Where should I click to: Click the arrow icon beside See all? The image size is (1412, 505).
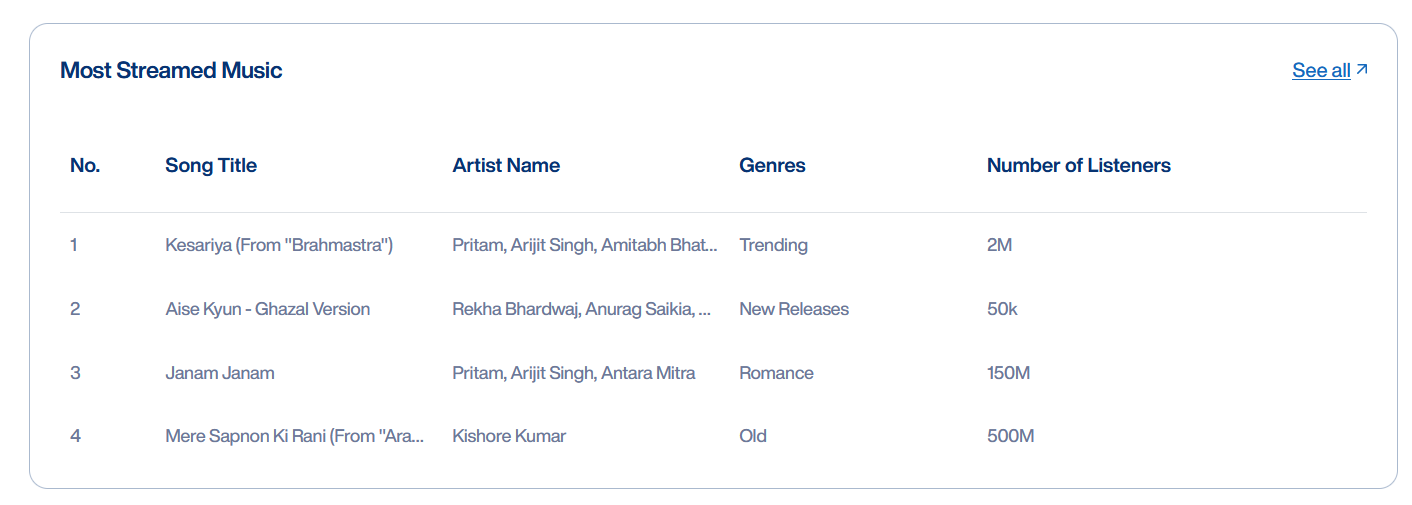1361,70
